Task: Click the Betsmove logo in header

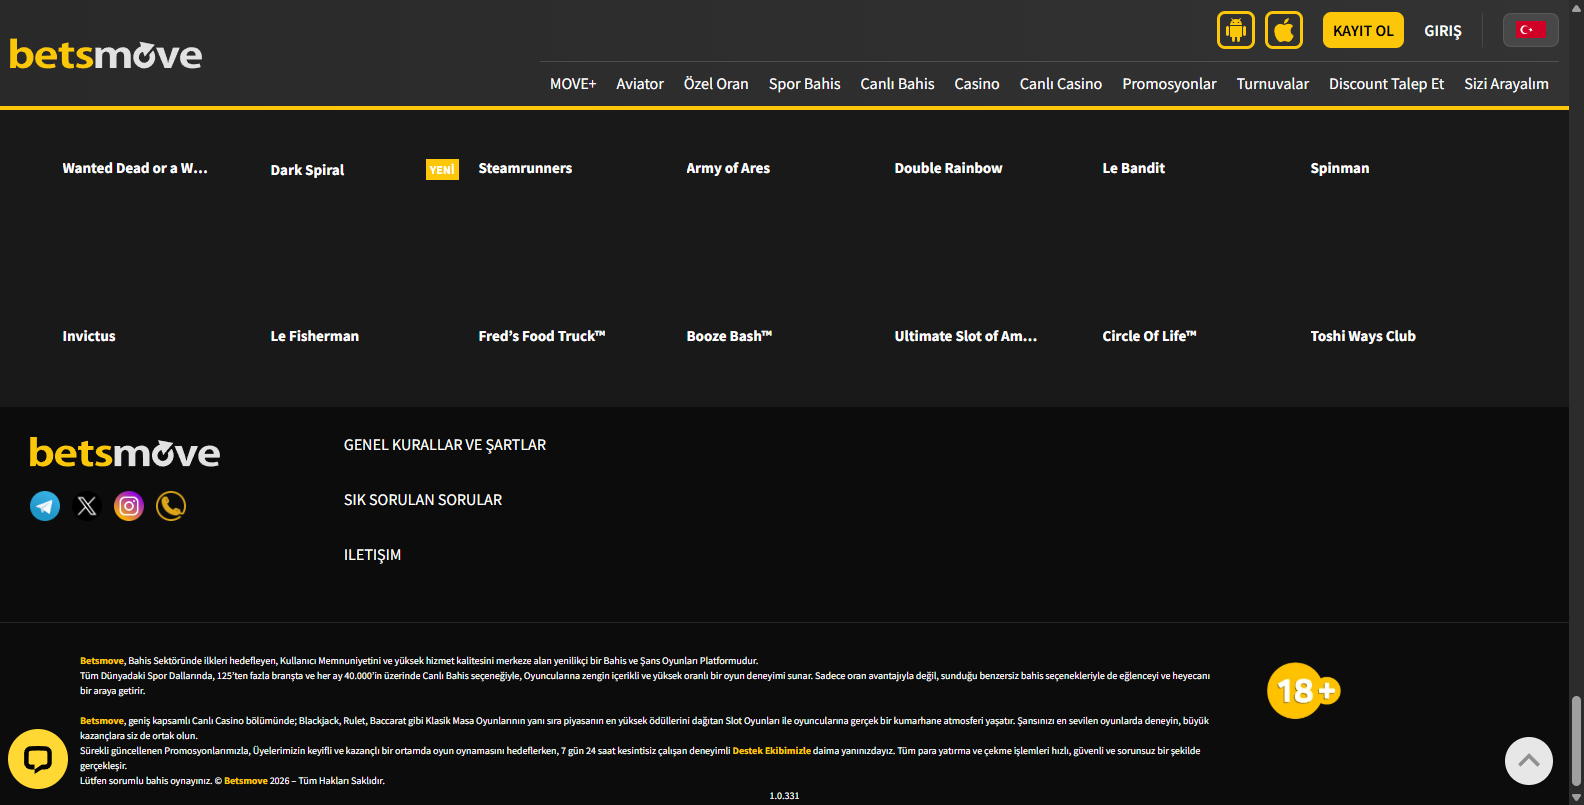Action: pos(106,55)
